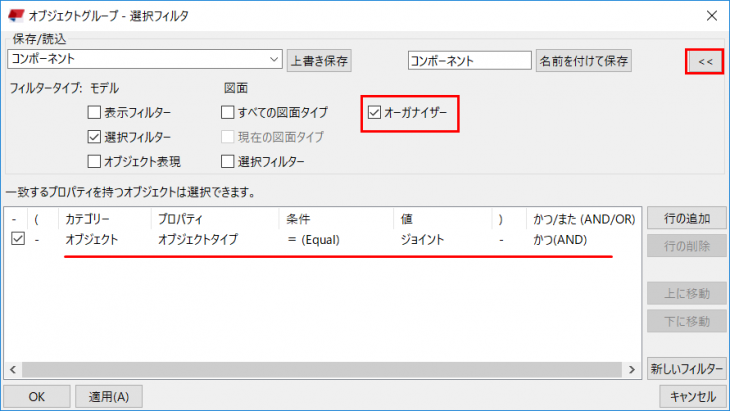Viewport: 730px width, 411px height.
Task: Click the opening parenthesis cell in row
Action: pyautogui.click(x=37, y=240)
